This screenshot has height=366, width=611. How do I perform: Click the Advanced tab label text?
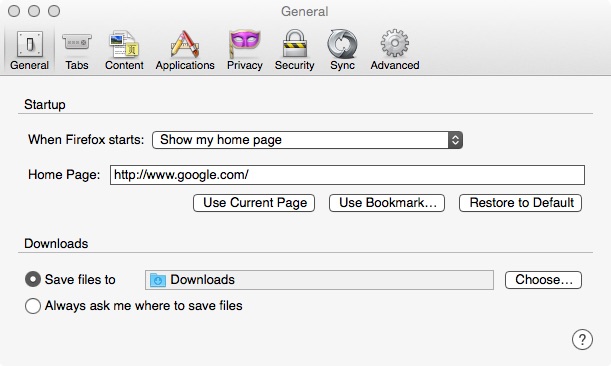click(395, 65)
